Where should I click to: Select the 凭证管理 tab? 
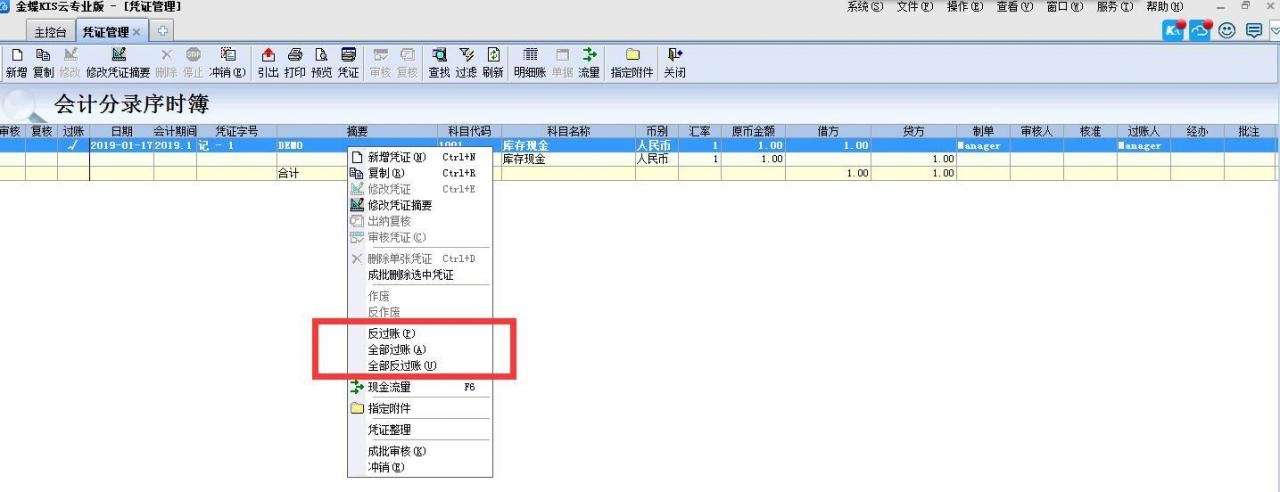point(104,33)
